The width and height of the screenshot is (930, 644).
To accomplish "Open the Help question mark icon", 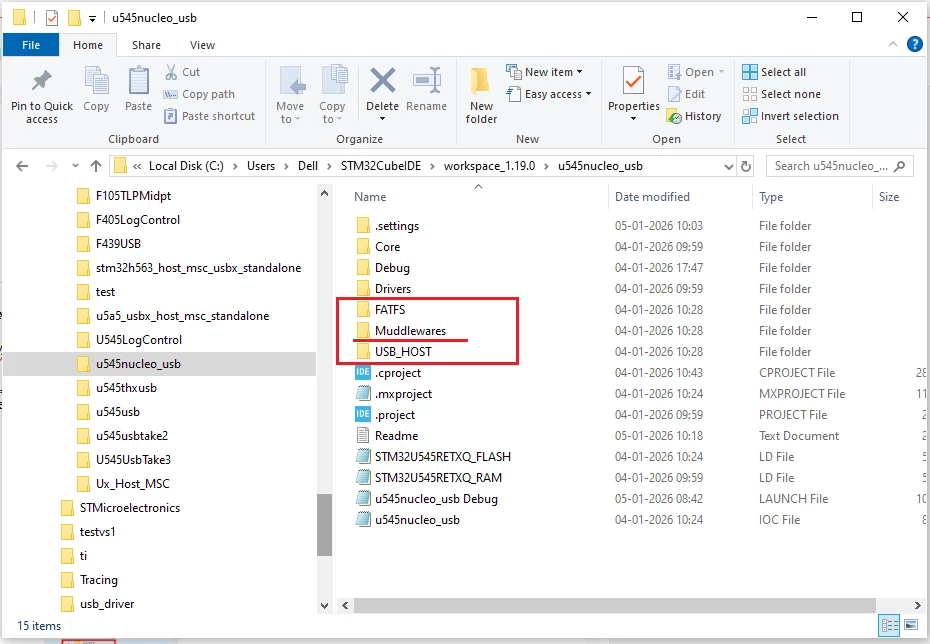I will pos(915,44).
